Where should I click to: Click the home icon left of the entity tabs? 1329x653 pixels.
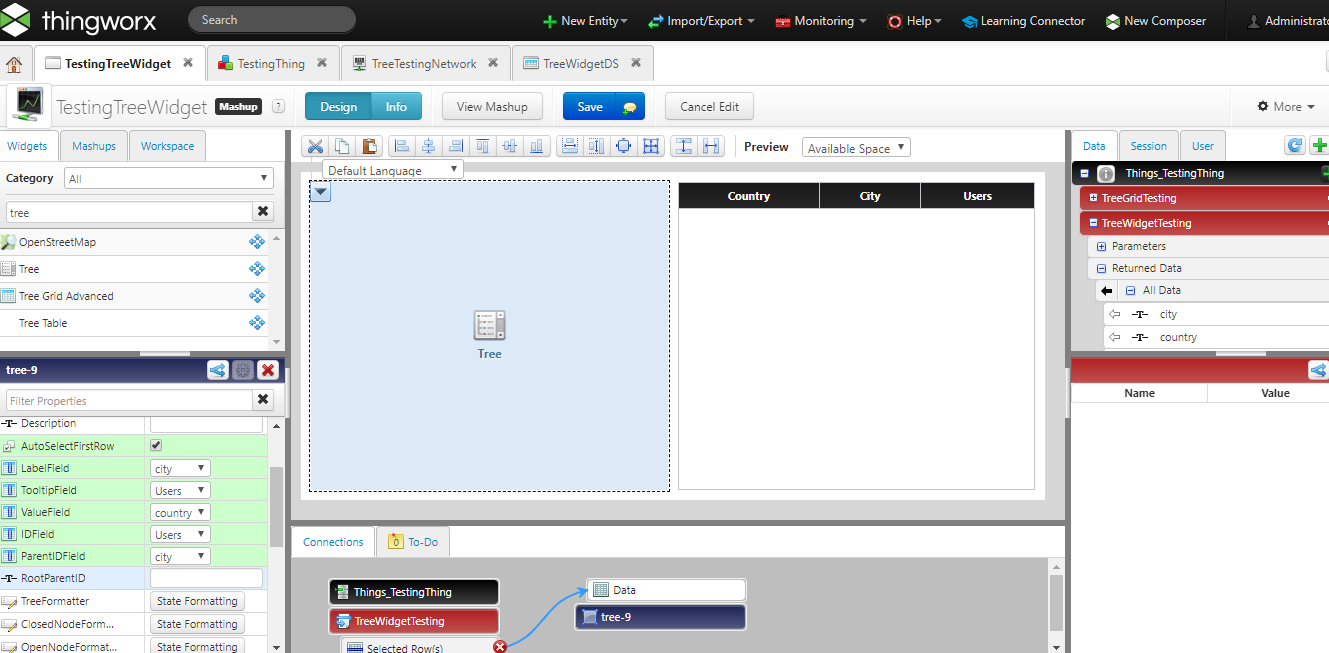pos(14,62)
